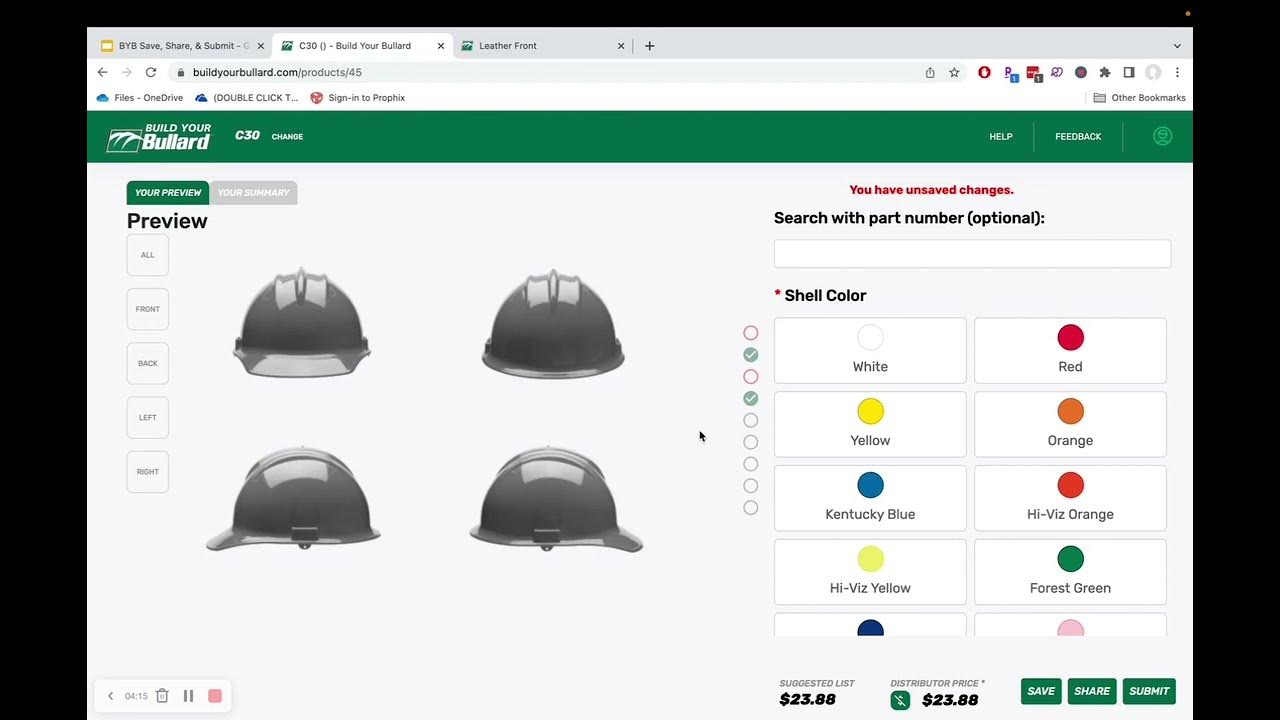This screenshot has height=720, width=1280.
Task: Open the red ad blocker extension icon
Action: point(984,72)
